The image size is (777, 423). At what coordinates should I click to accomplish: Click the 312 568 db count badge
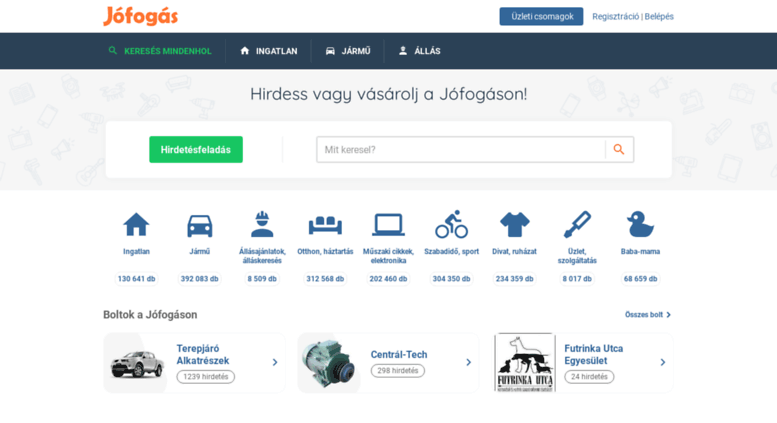tap(325, 279)
